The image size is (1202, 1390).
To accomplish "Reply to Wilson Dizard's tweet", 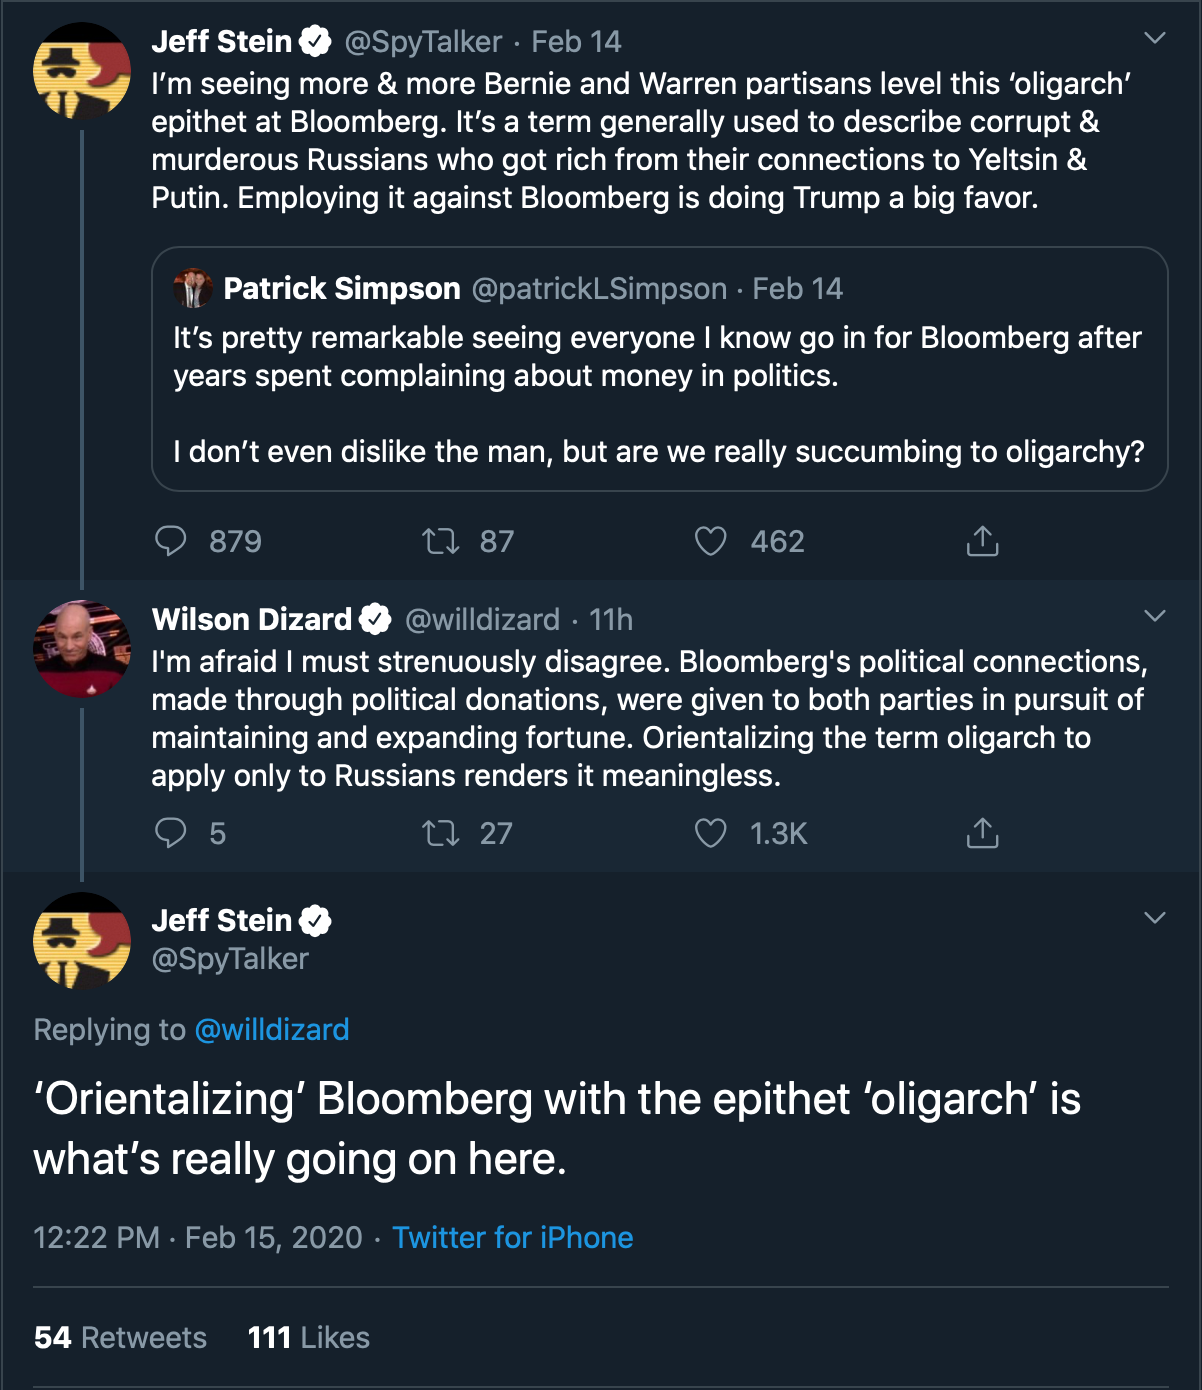I will point(171,833).
